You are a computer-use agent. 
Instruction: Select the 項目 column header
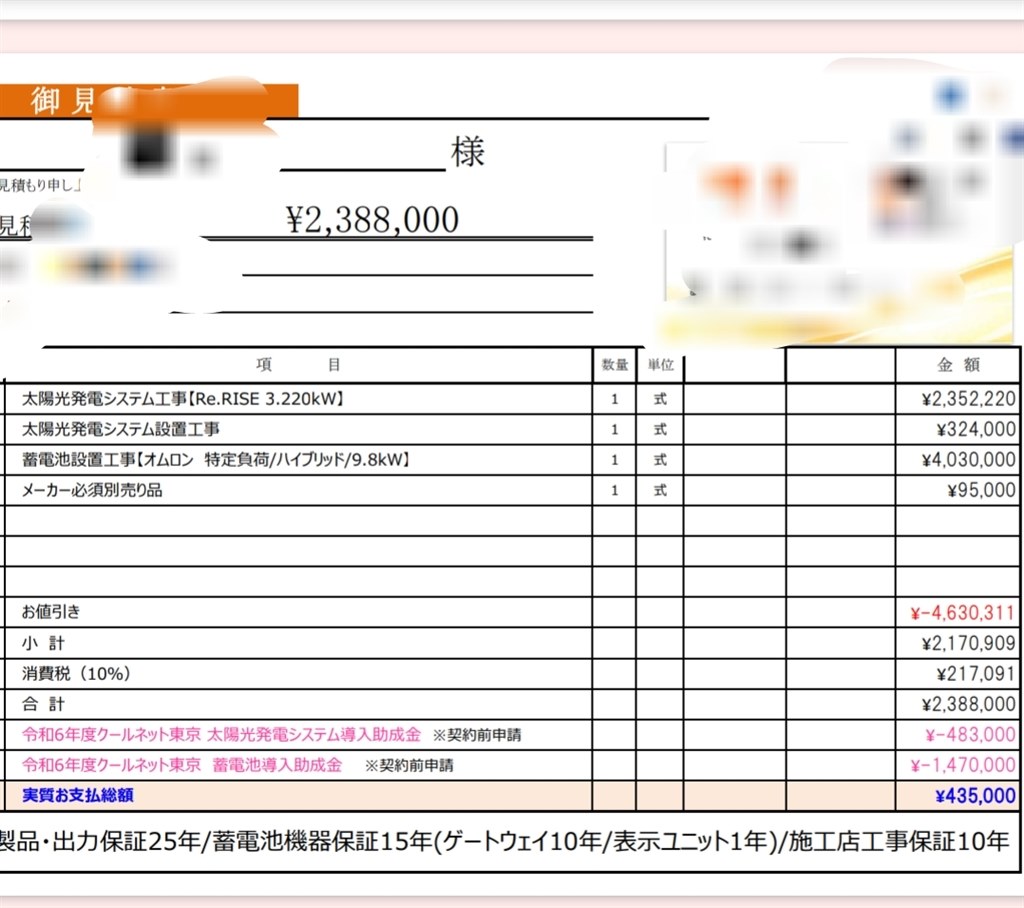298,364
